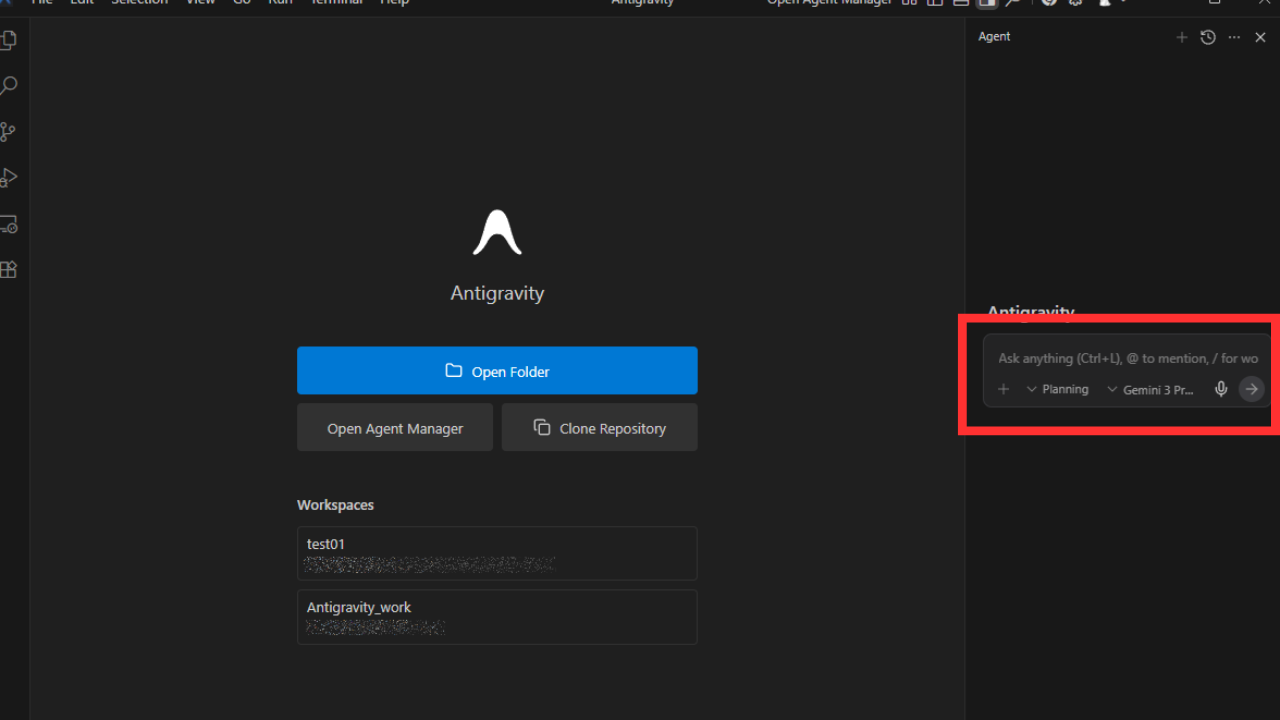
Task: Click the microphone voice input icon
Action: coord(1221,389)
